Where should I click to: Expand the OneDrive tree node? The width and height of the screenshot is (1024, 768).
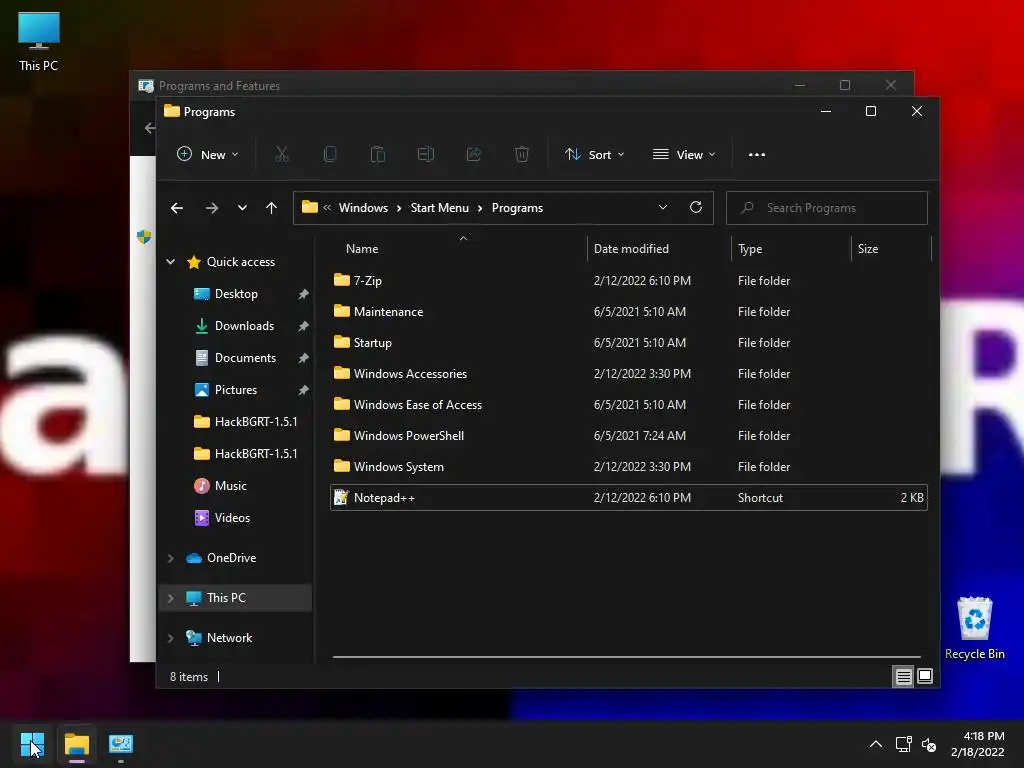tap(170, 558)
